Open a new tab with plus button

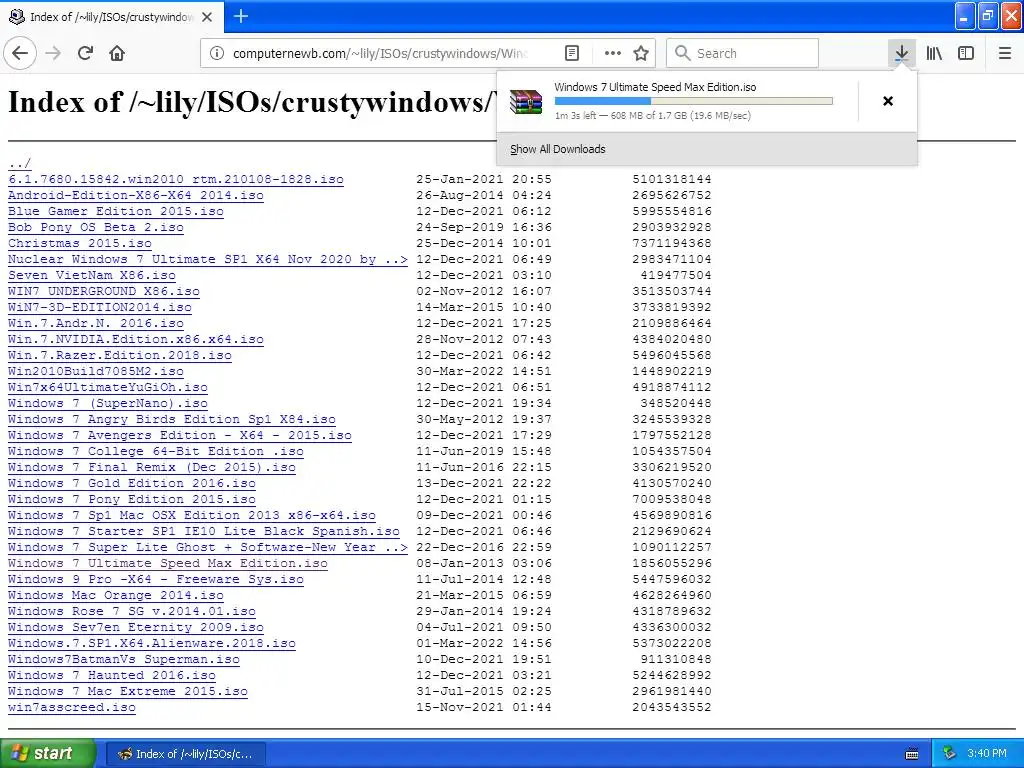[x=241, y=16]
